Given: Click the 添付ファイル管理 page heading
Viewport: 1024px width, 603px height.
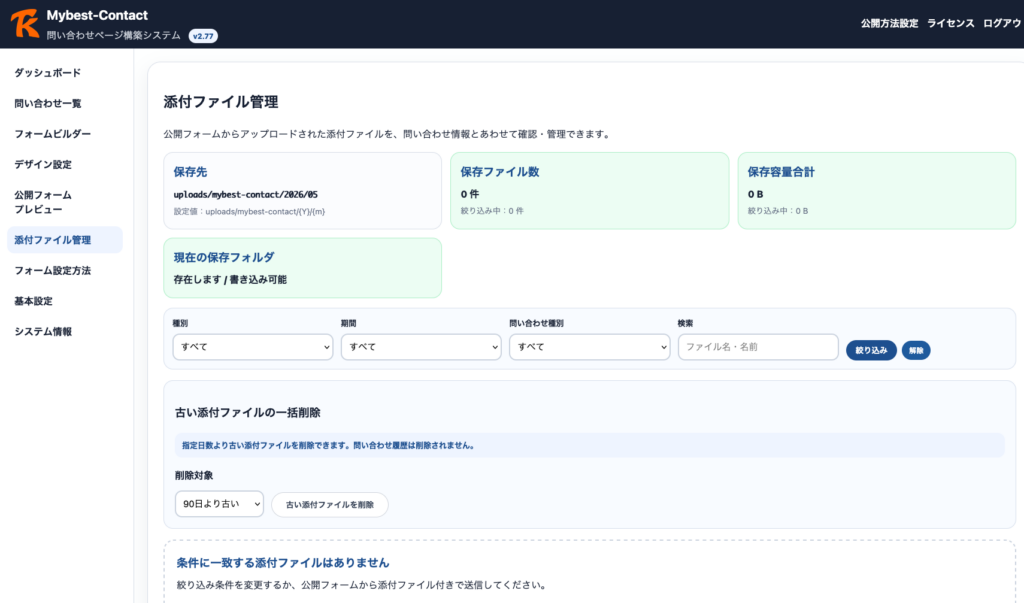Looking at the screenshot, I should pos(221,102).
